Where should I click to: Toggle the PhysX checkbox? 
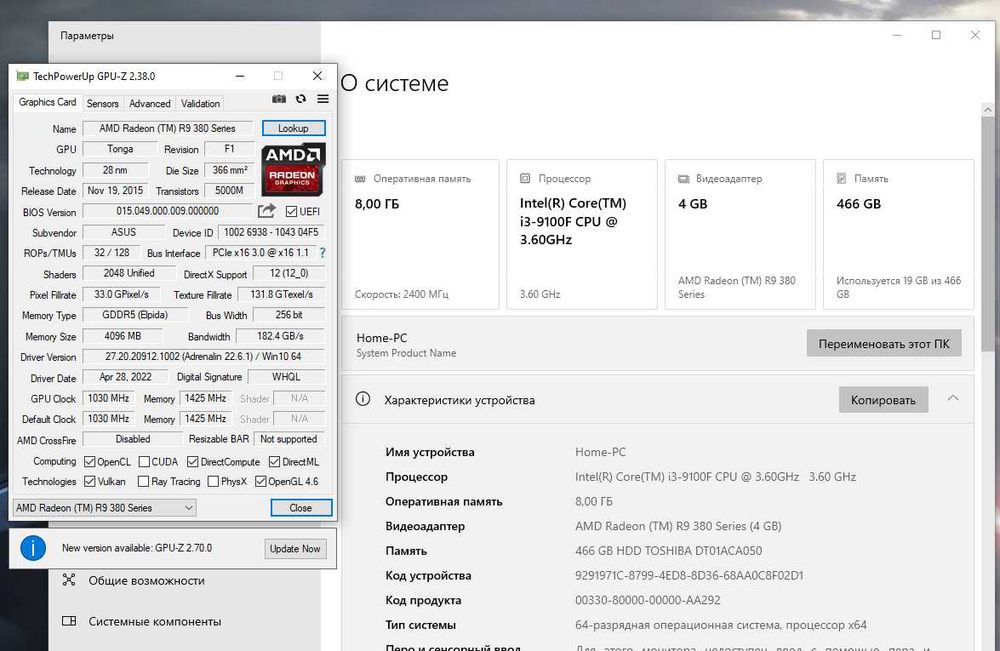point(213,481)
